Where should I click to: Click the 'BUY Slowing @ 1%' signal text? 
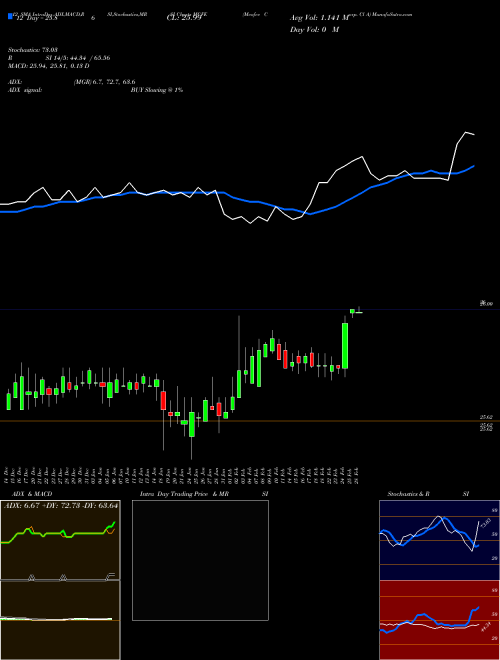coord(157,90)
